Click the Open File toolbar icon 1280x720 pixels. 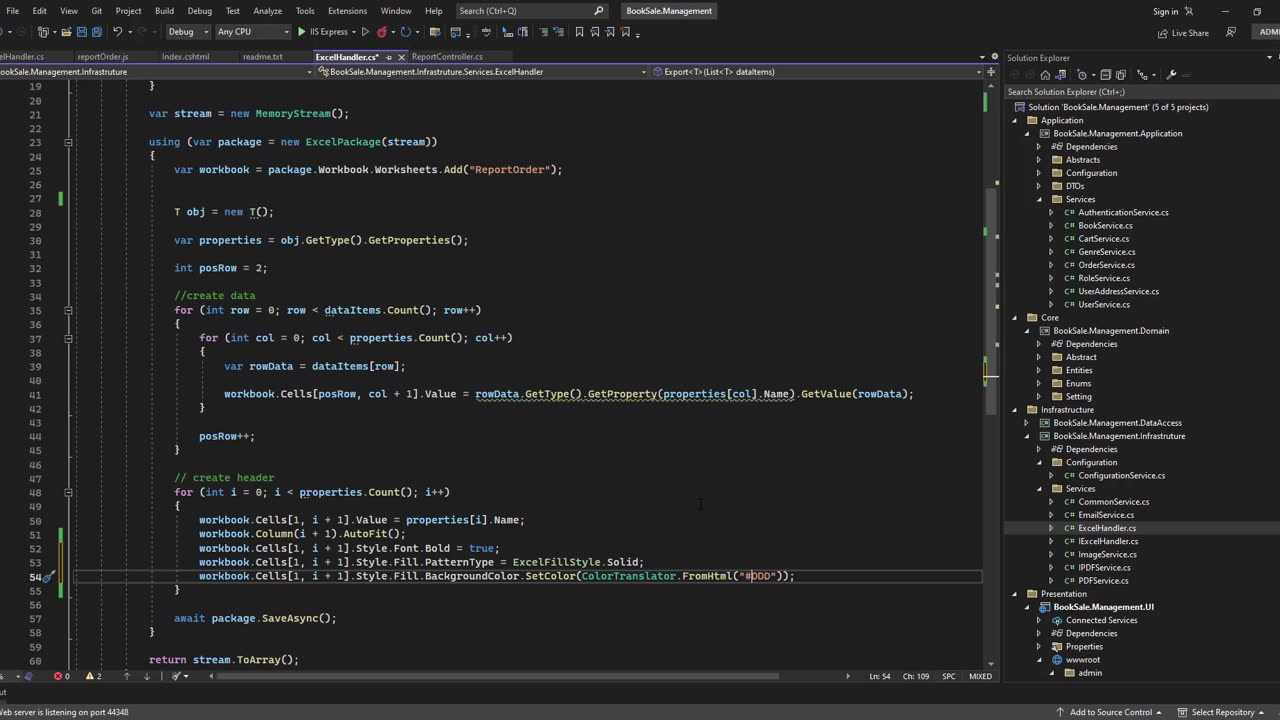tap(66, 32)
